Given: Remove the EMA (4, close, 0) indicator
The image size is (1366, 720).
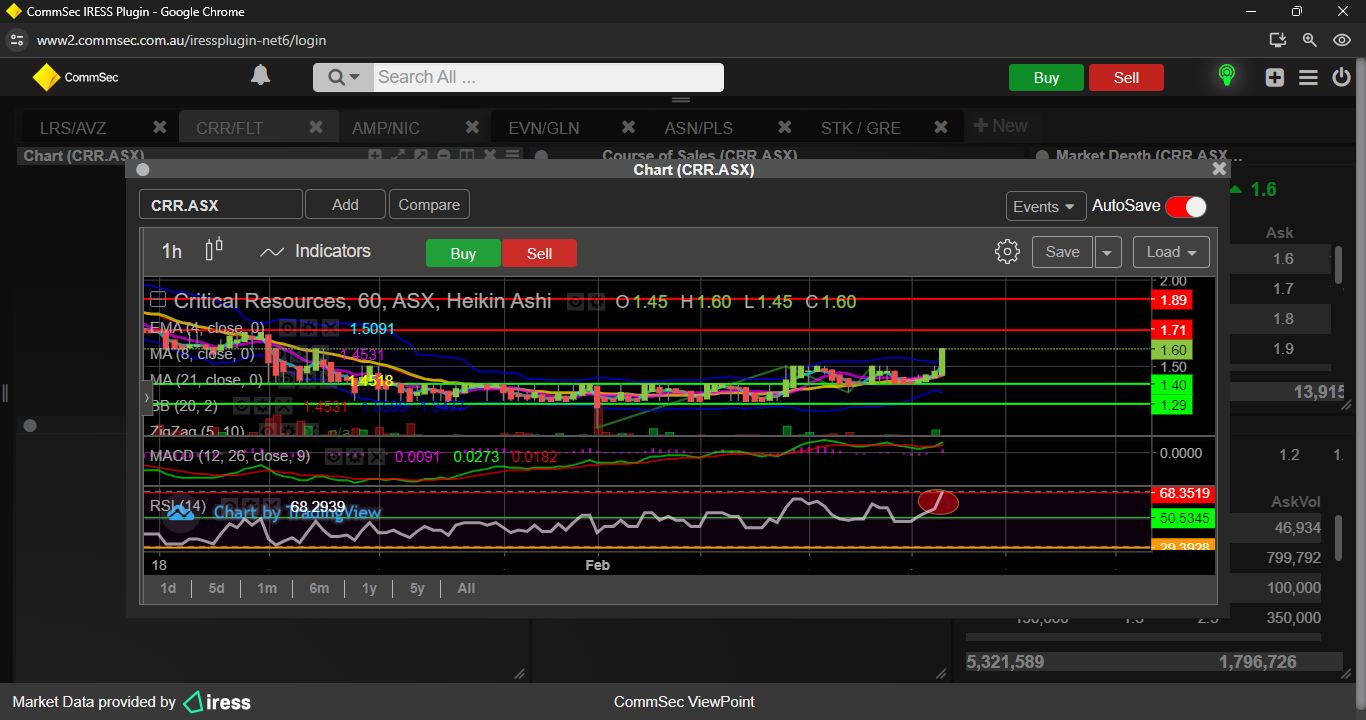Looking at the screenshot, I should tap(330, 328).
